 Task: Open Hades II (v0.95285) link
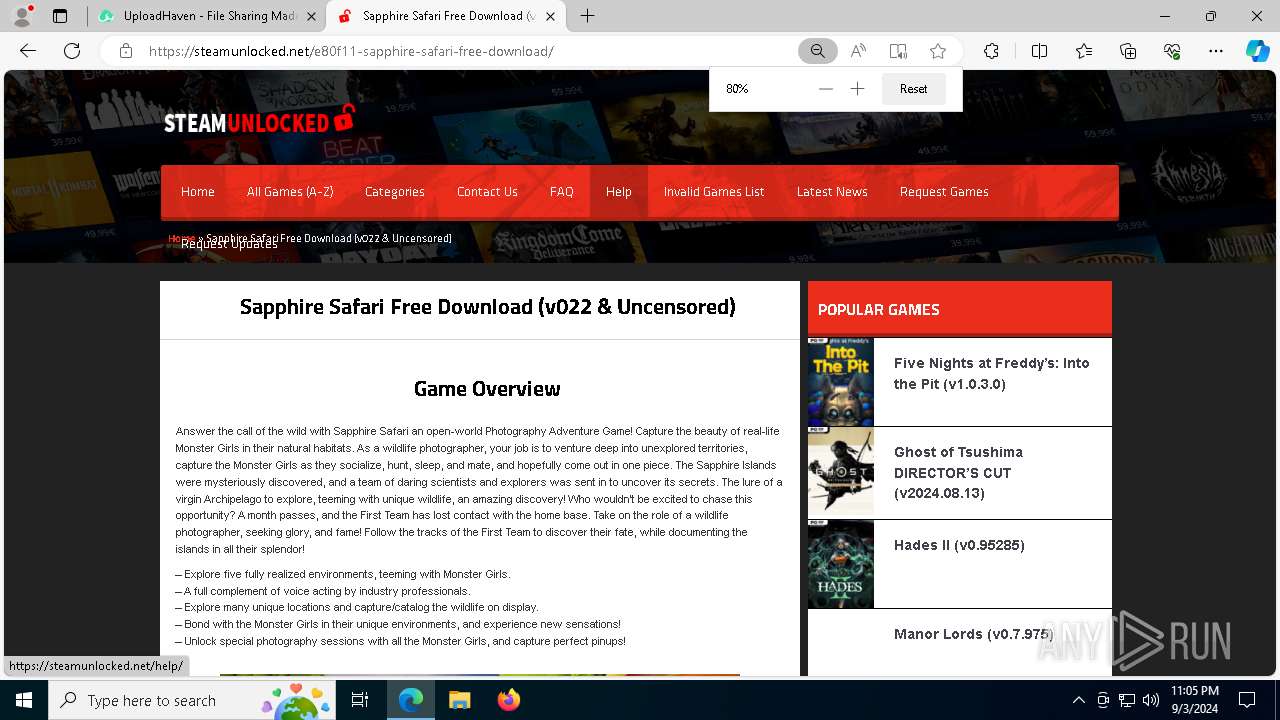pyautogui.click(x=959, y=545)
